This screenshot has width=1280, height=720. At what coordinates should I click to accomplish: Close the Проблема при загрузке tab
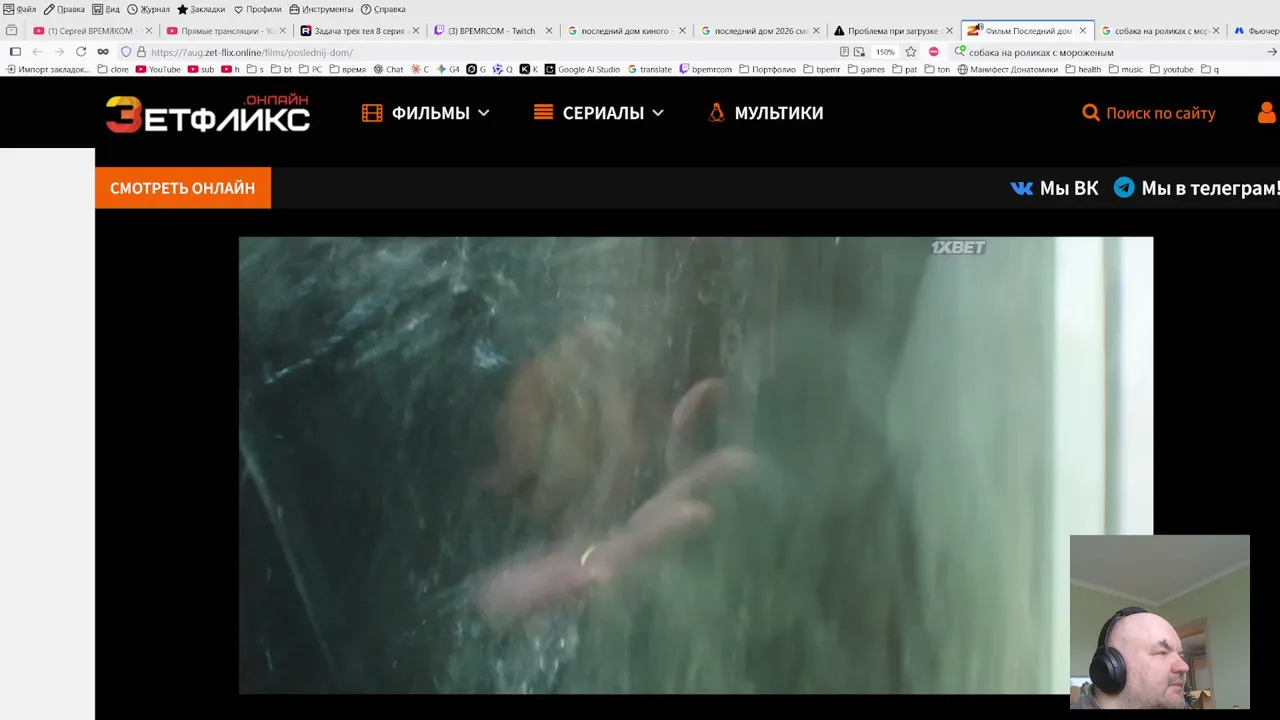click(949, 31)
